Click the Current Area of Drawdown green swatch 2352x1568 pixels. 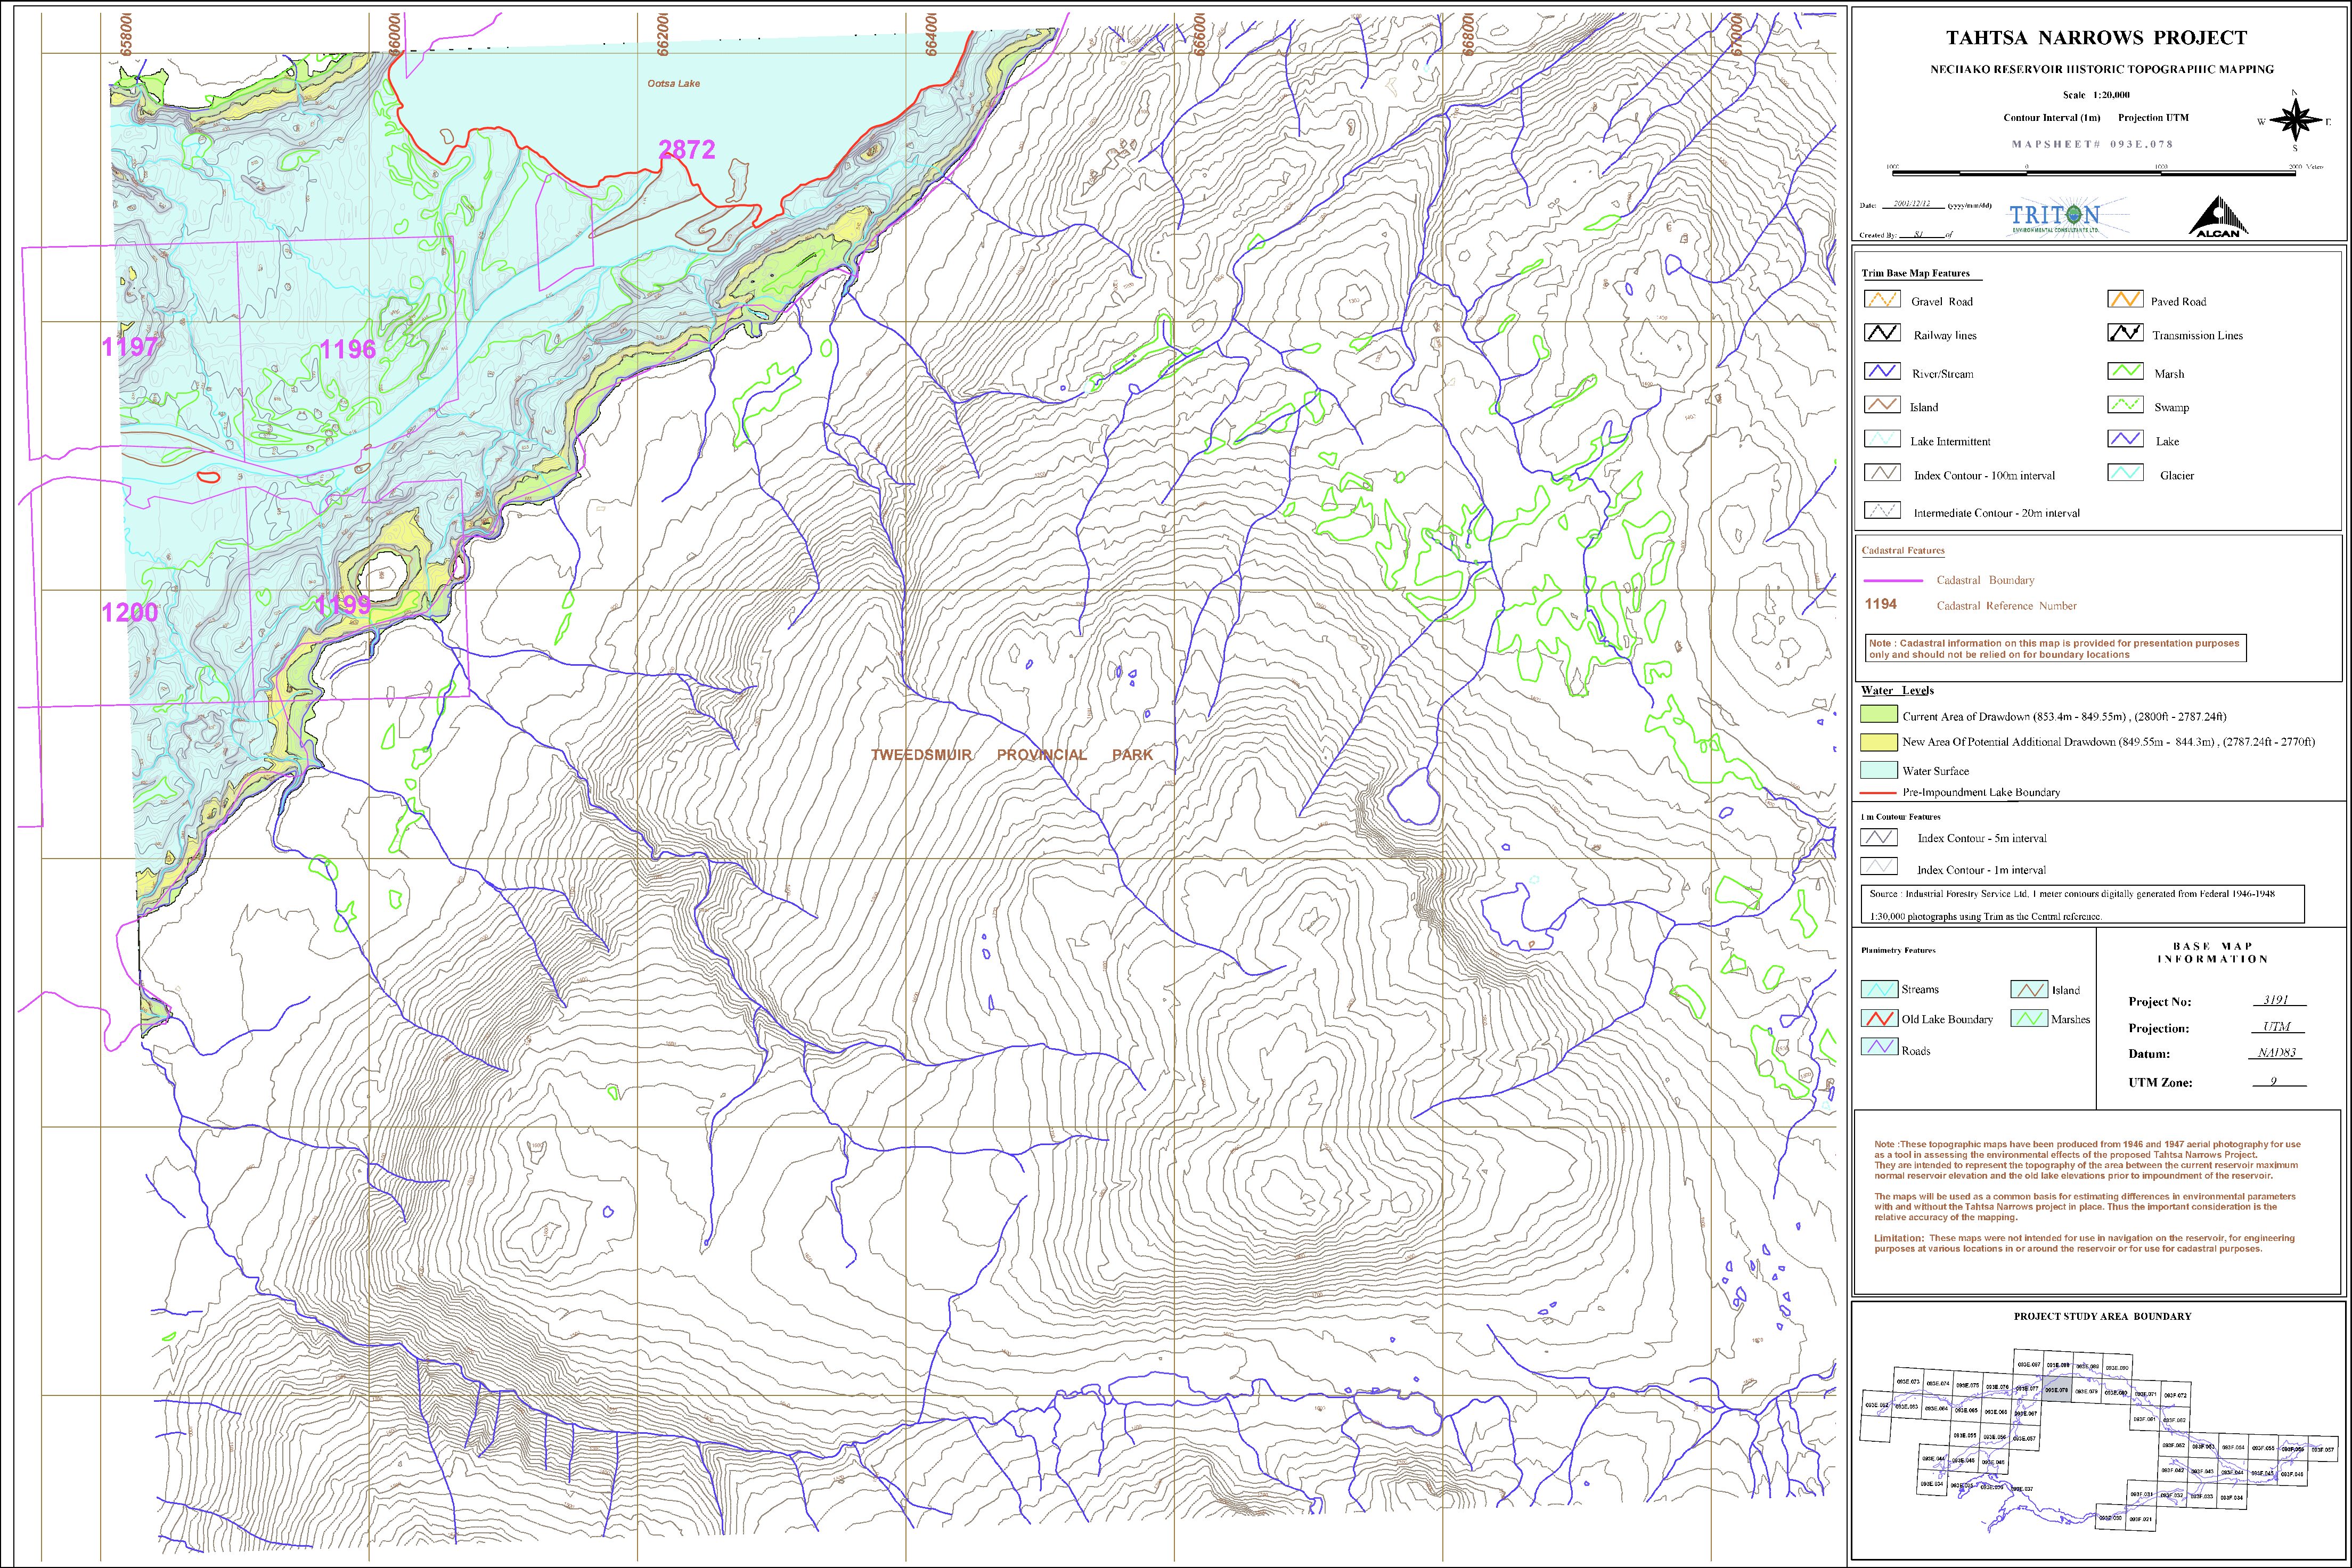click(x=1878, y=715)
